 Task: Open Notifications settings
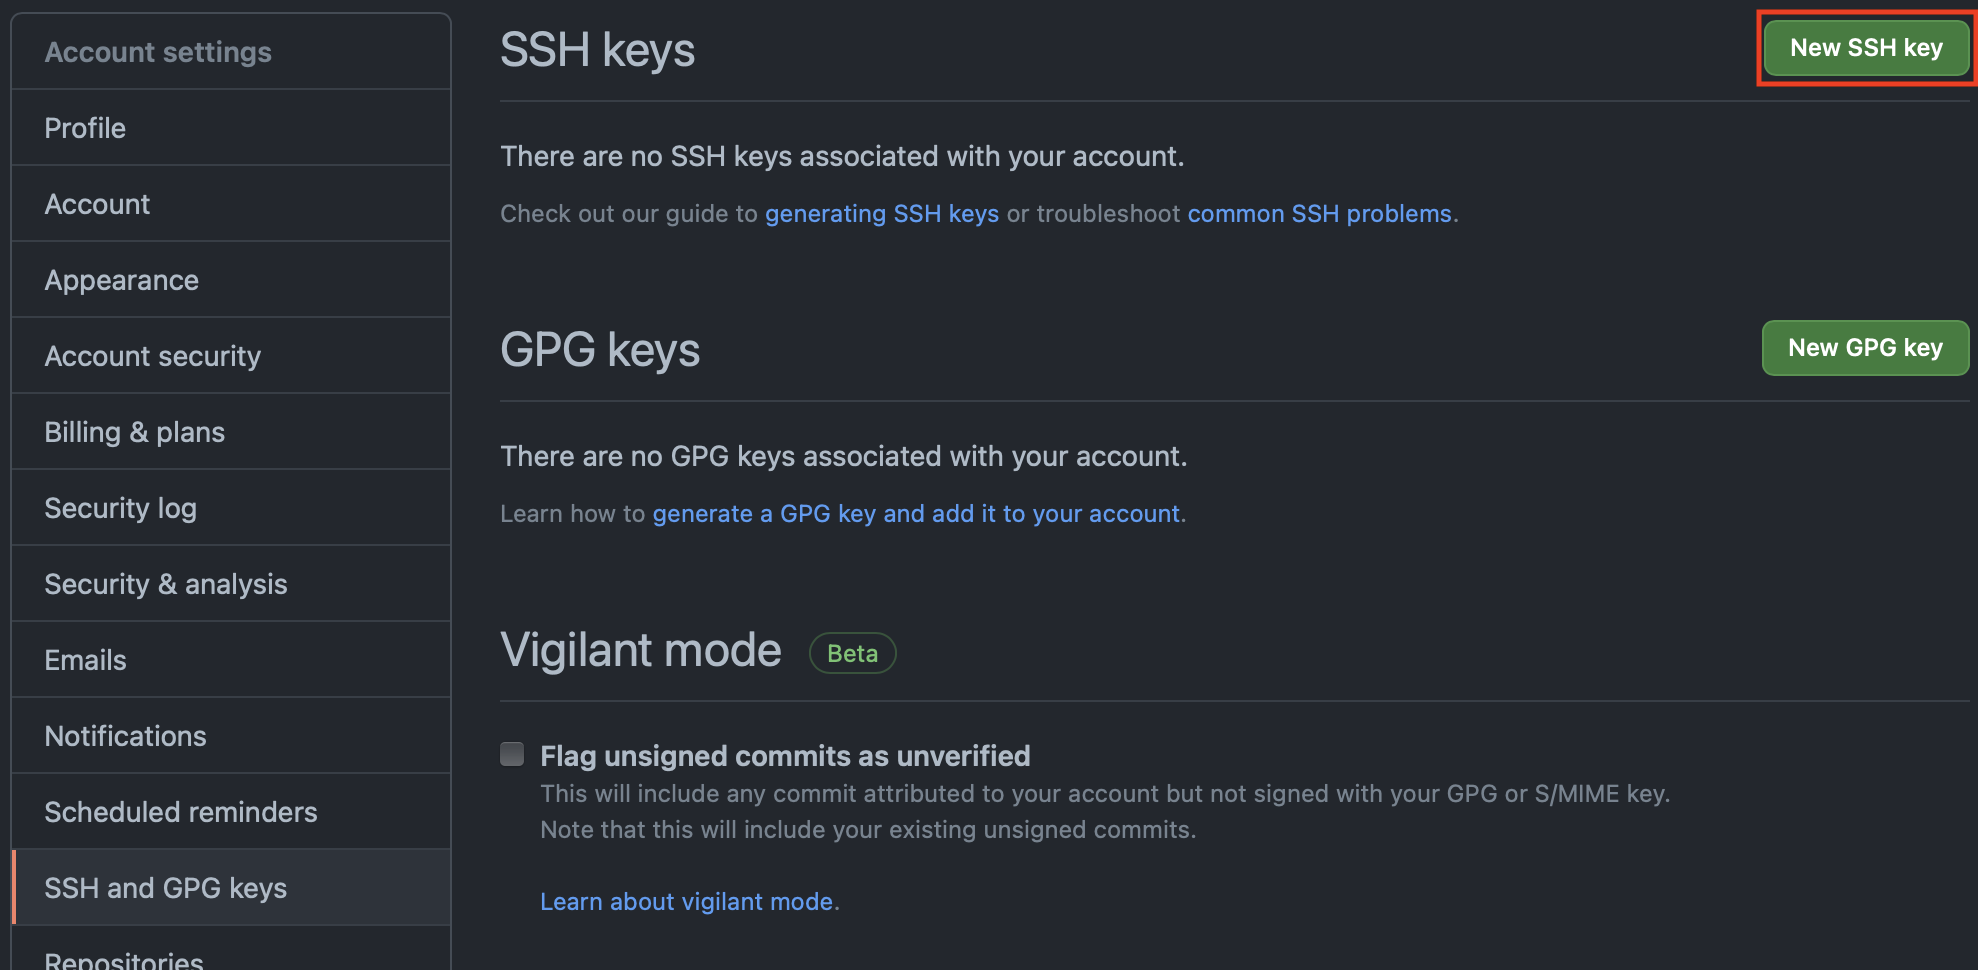231,736
